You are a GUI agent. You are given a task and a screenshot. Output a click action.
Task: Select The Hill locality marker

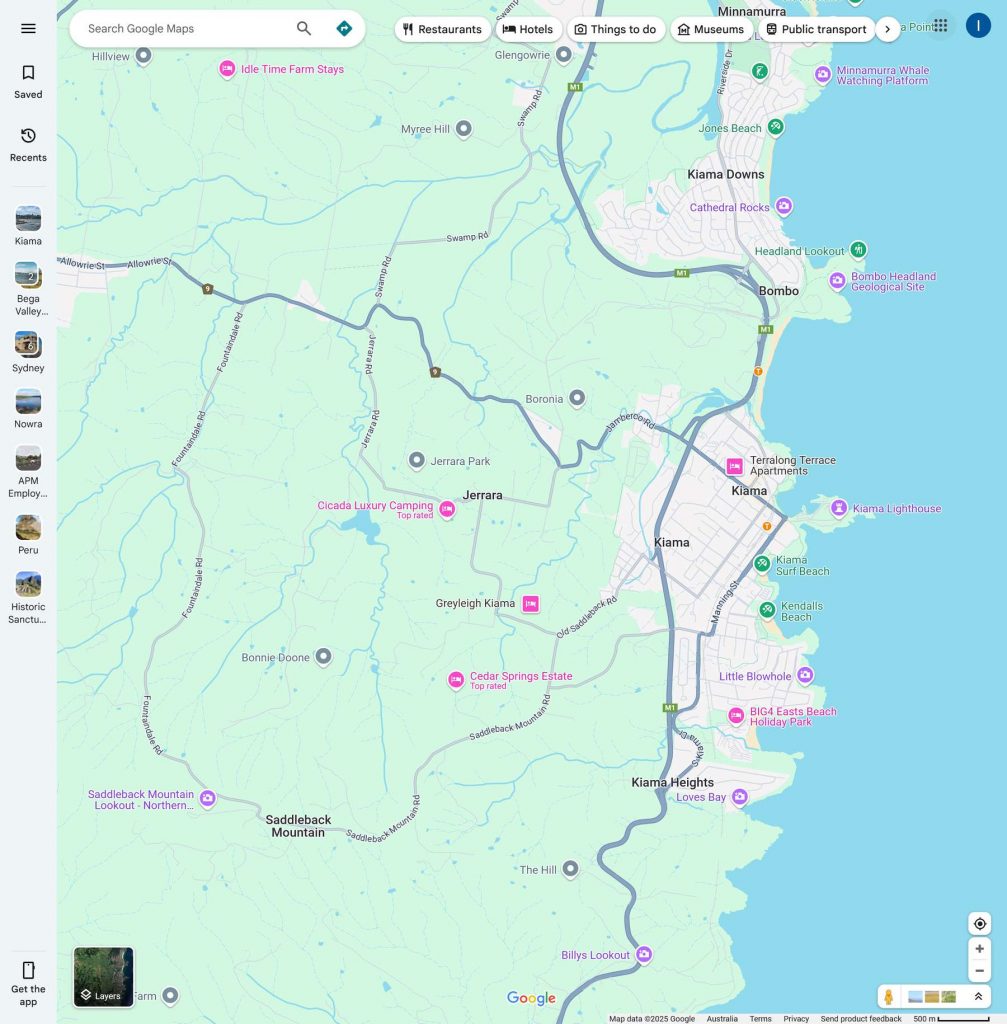coord(571,869)
